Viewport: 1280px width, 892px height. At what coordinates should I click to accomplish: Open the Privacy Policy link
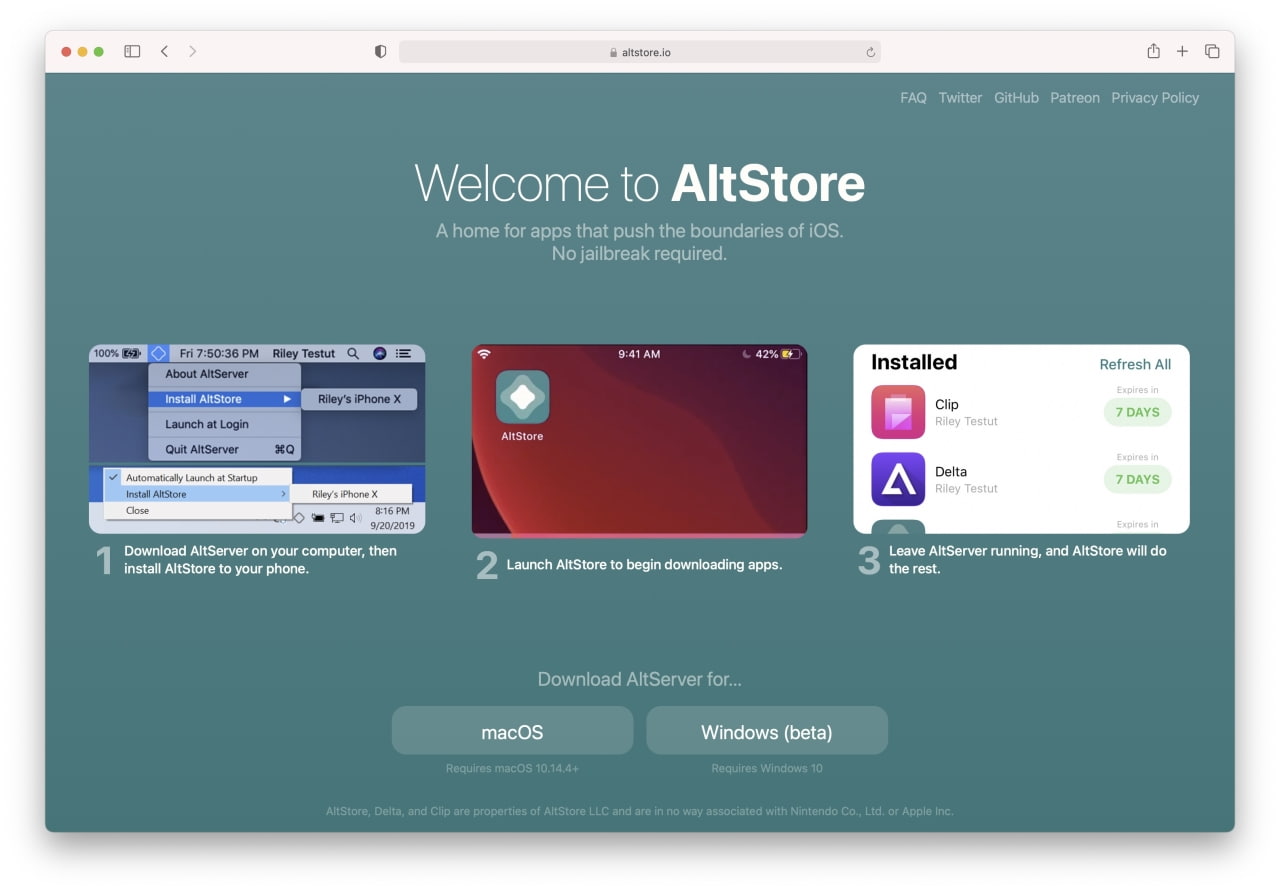pyautogui.click(x=1155, y=98)
